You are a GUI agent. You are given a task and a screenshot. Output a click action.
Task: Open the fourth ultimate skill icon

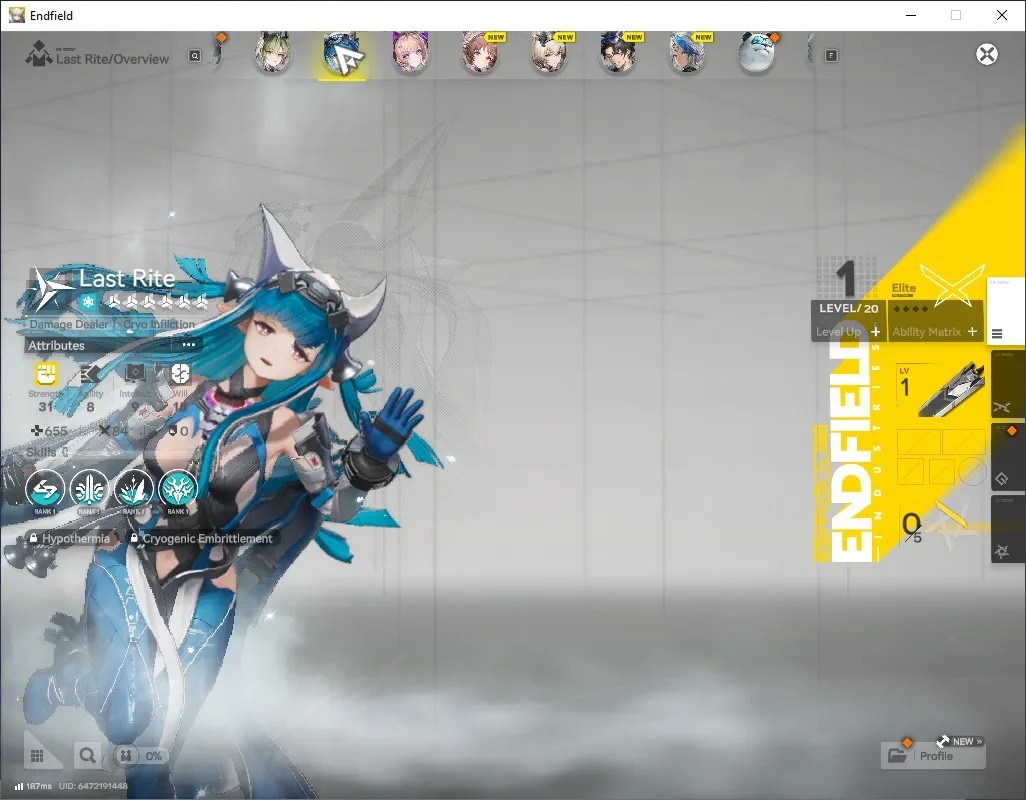(x=178, y=489)
